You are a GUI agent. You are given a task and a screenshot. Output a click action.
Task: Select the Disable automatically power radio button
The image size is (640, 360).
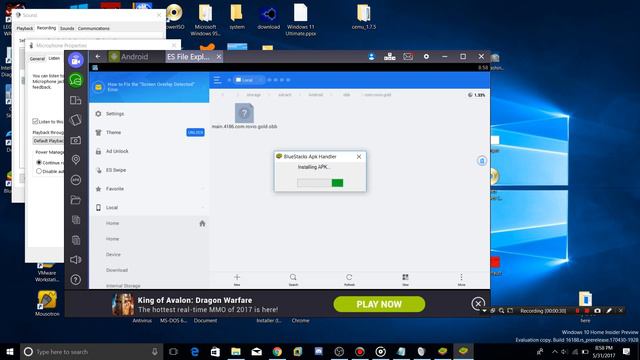tap(39, 171)
